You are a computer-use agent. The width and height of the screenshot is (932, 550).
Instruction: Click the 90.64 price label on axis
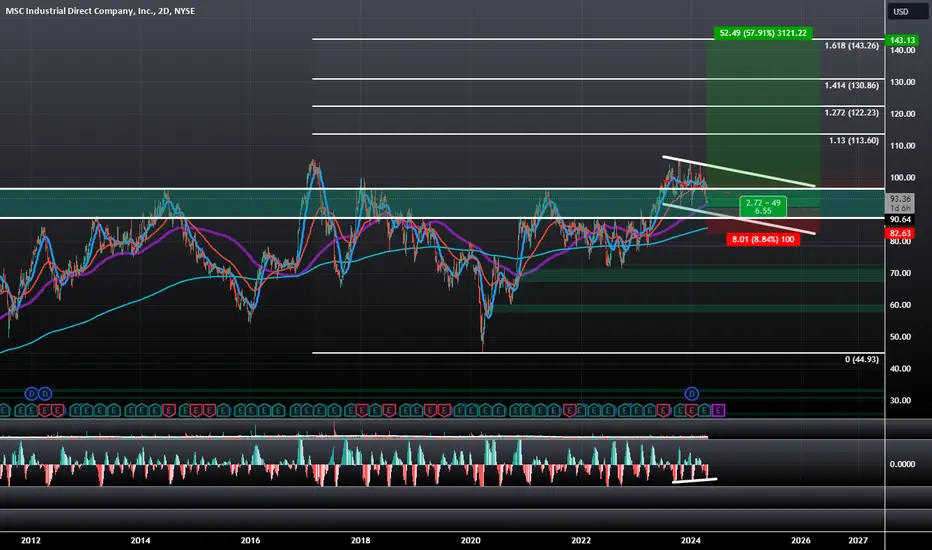pyautogui.click(x=901, y=219)
